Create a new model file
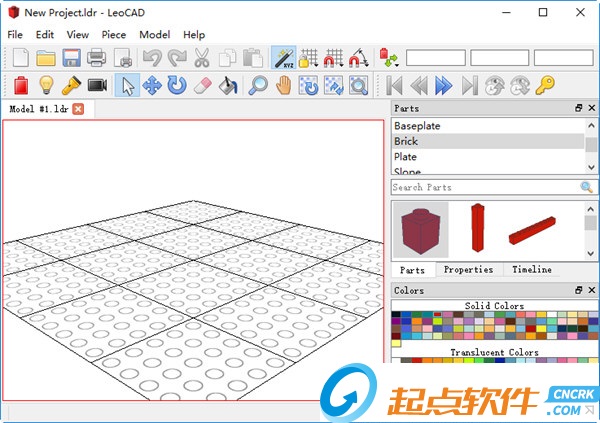Image resolution: width=600 pixels, height=423 pixels. pyautogui.click(x=21, y=58)
